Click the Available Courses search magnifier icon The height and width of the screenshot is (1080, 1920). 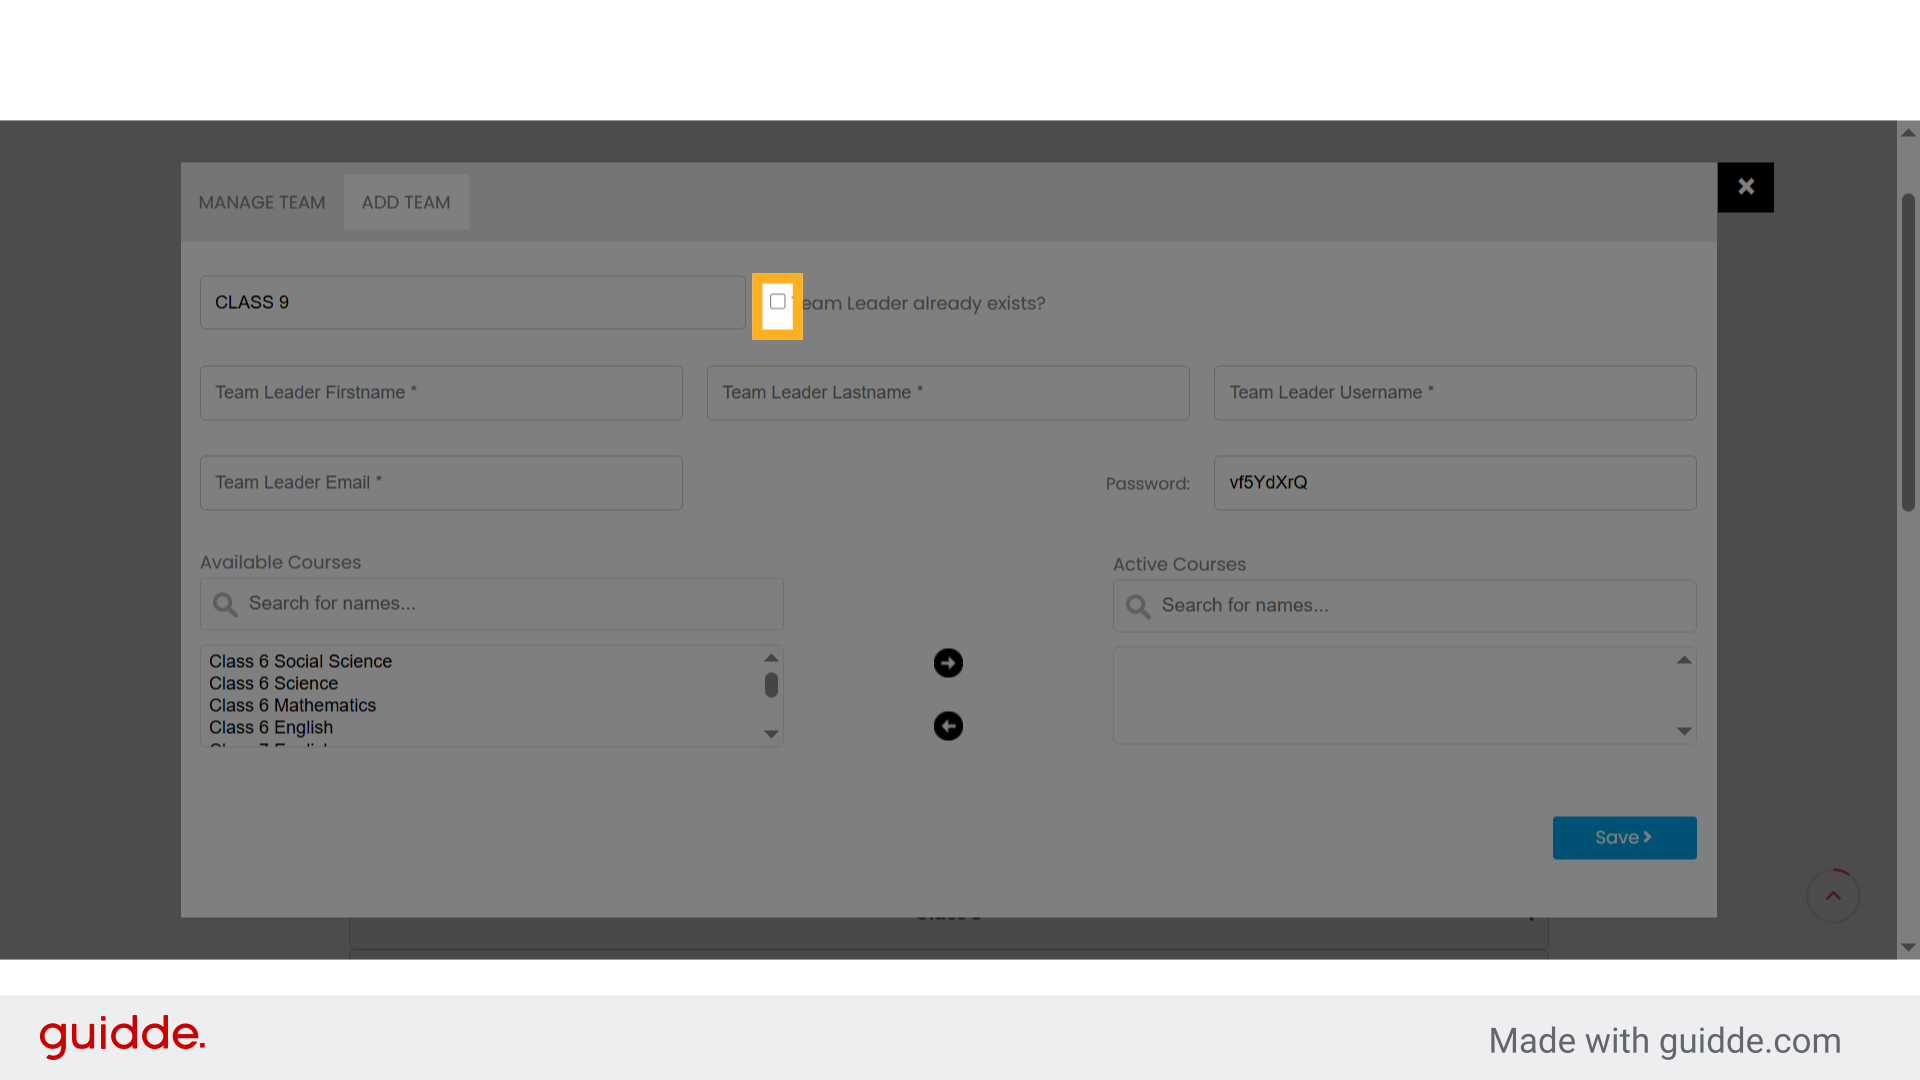pos(225,604)
